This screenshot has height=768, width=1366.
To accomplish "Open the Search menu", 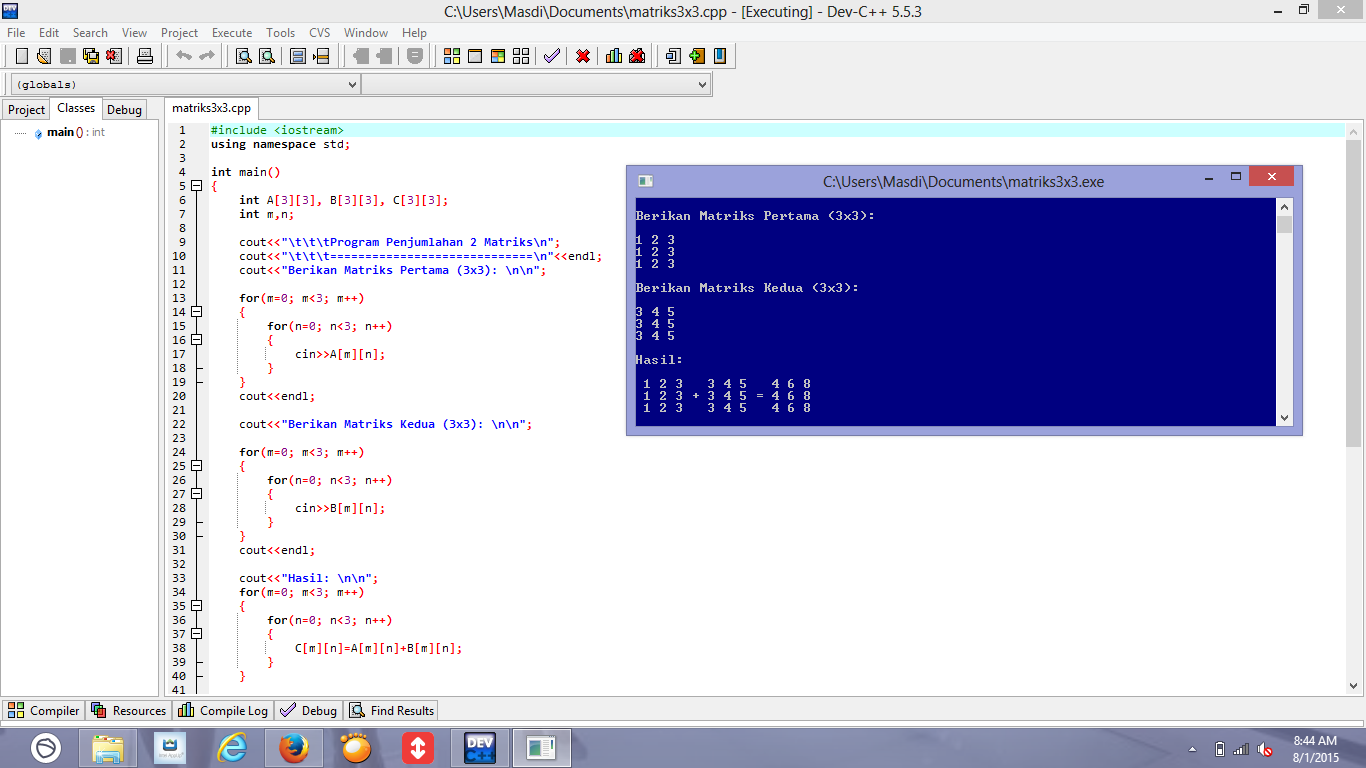I will [x=90, y=33].
